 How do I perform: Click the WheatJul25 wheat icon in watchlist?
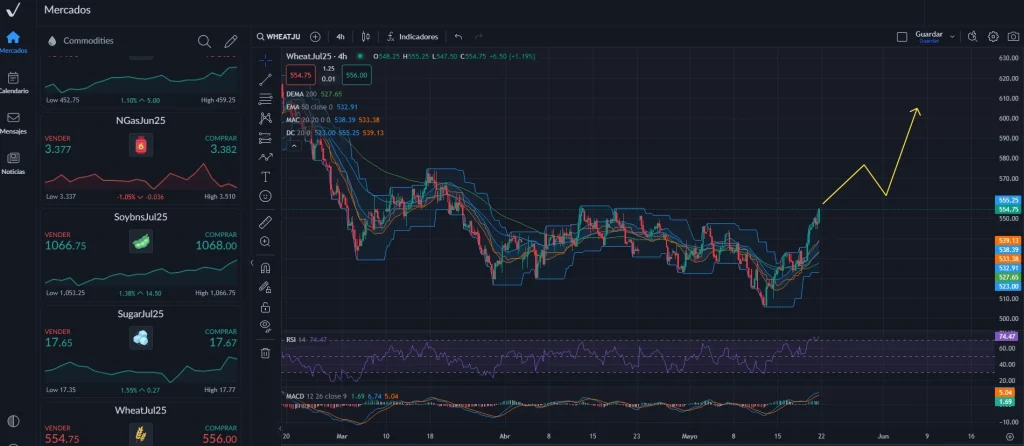click(x=140, y=433)
